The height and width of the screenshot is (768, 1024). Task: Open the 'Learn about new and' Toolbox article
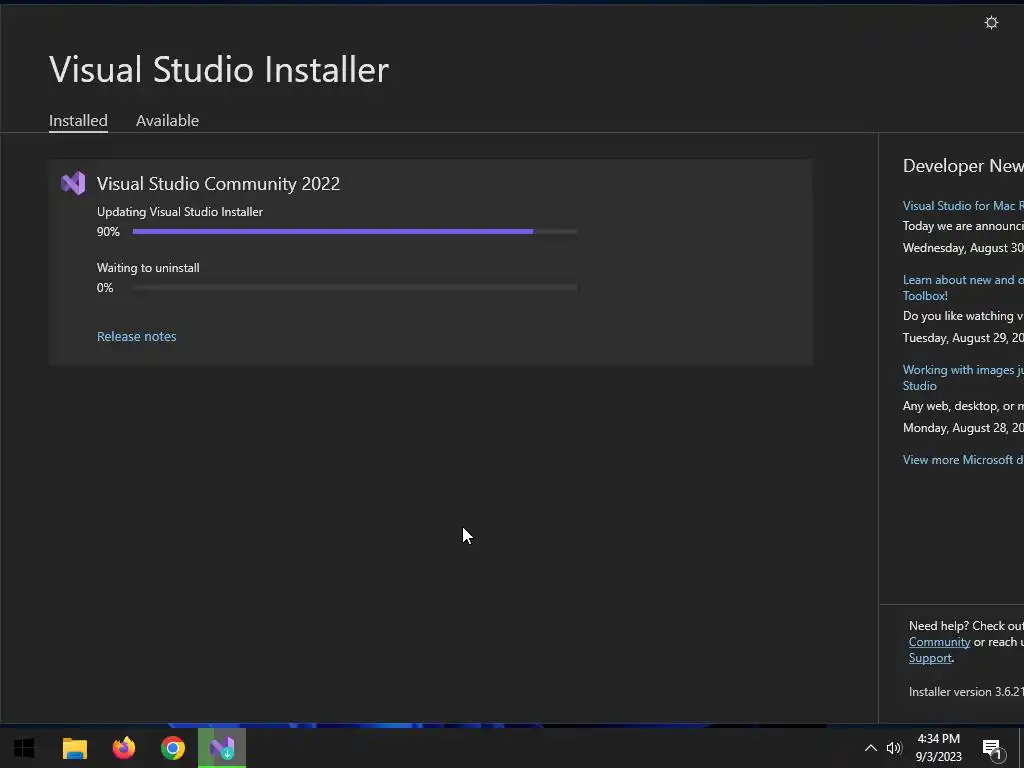963,287
